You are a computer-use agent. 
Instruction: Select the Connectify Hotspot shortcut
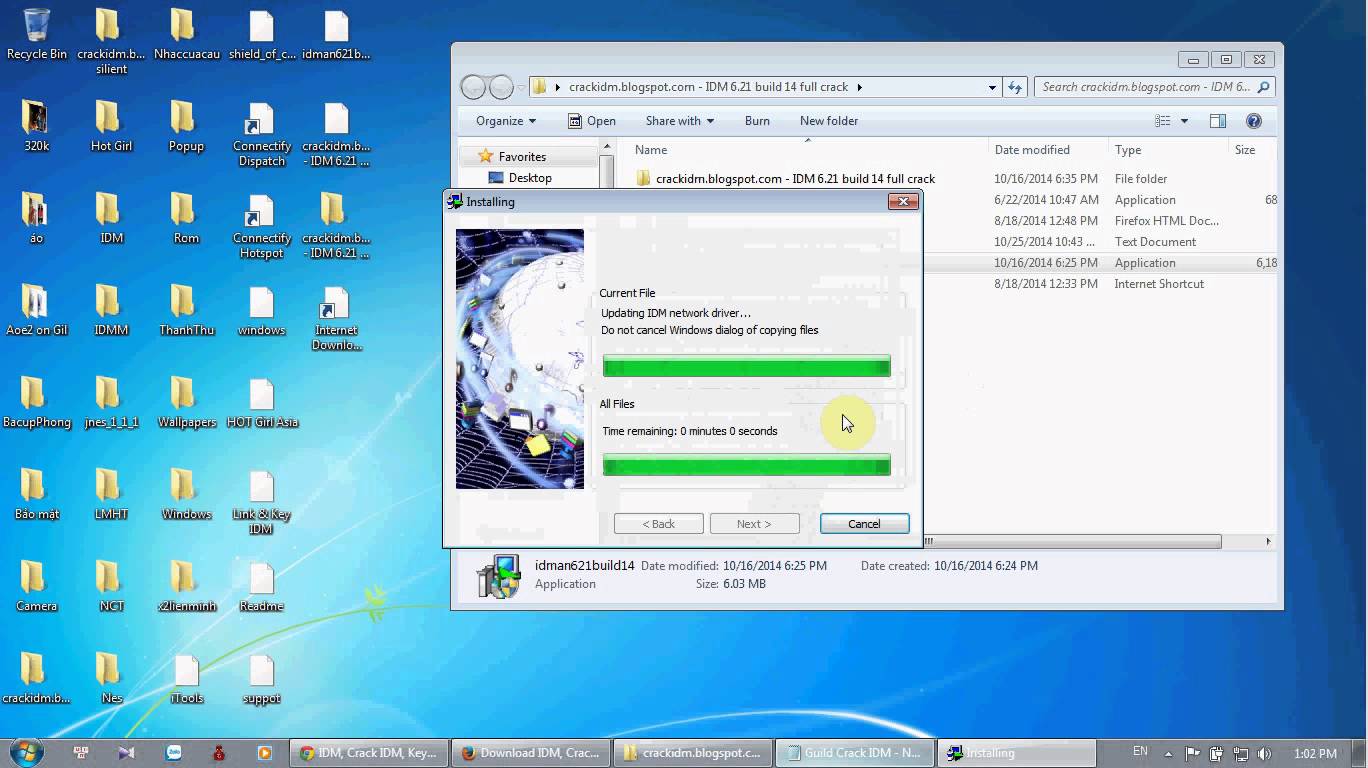click(x=261, y=226)
